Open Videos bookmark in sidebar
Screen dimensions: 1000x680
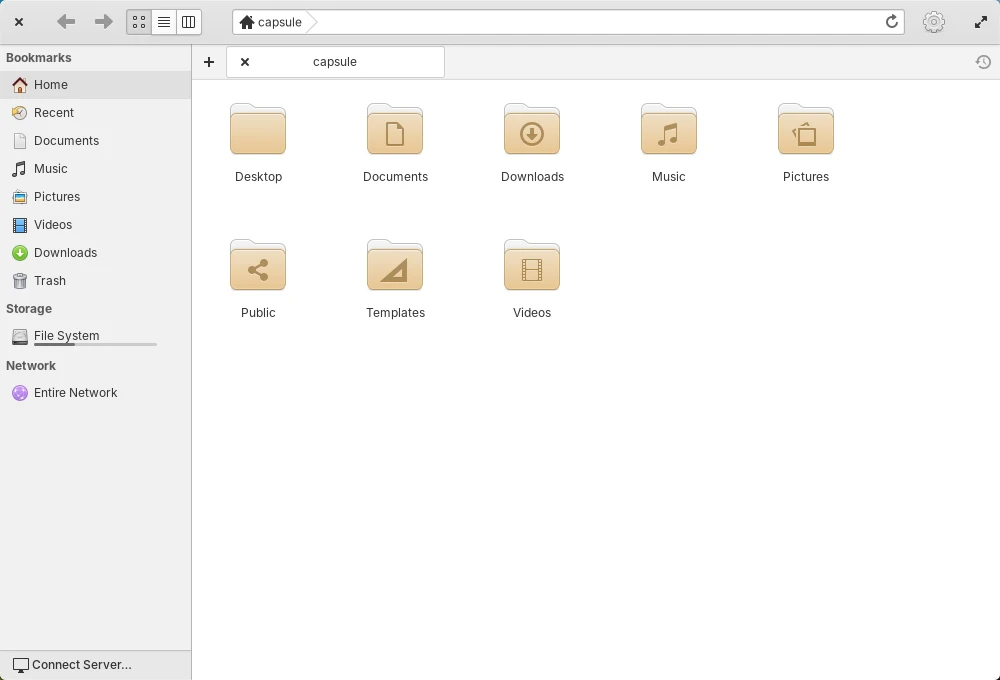pyautogui.click(x=96, y=225)
